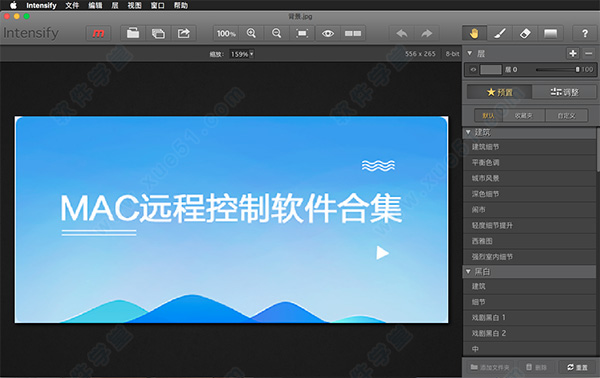Toggle the eye preview original button
This screenshot has width=600, height=378.
click(328, 34)
